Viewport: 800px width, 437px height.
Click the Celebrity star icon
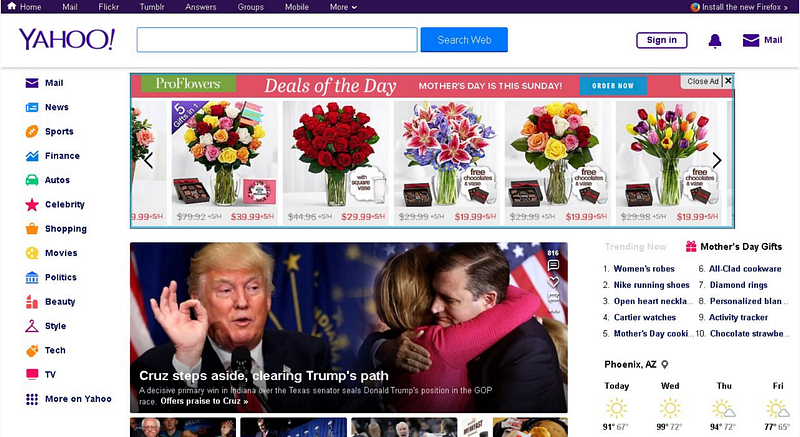[x=32, y=204]
